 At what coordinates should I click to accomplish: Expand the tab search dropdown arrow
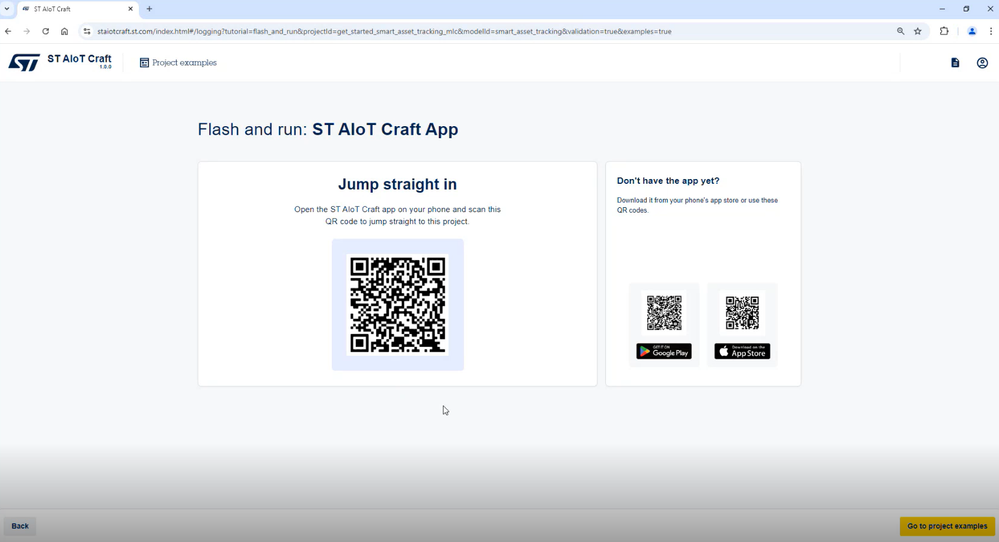pos(7,9)
